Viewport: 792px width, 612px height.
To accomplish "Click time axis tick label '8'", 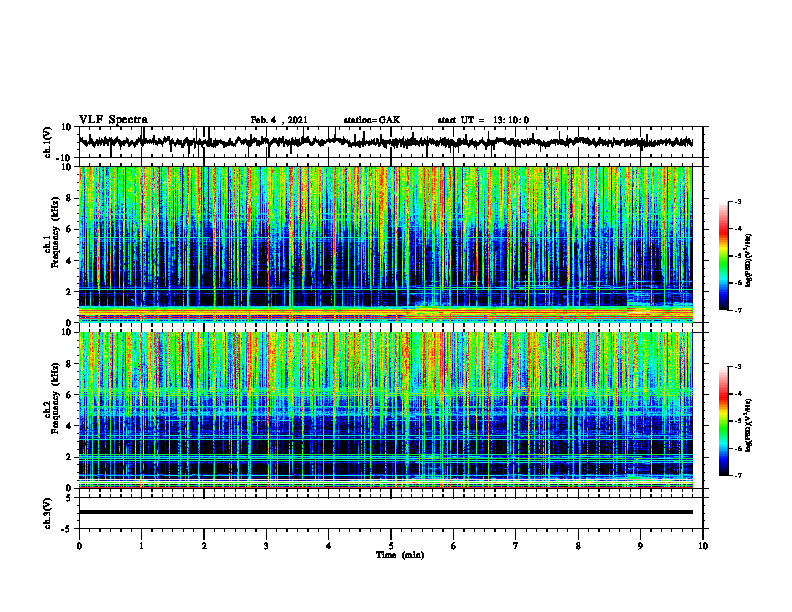I will tap(578, 546).
